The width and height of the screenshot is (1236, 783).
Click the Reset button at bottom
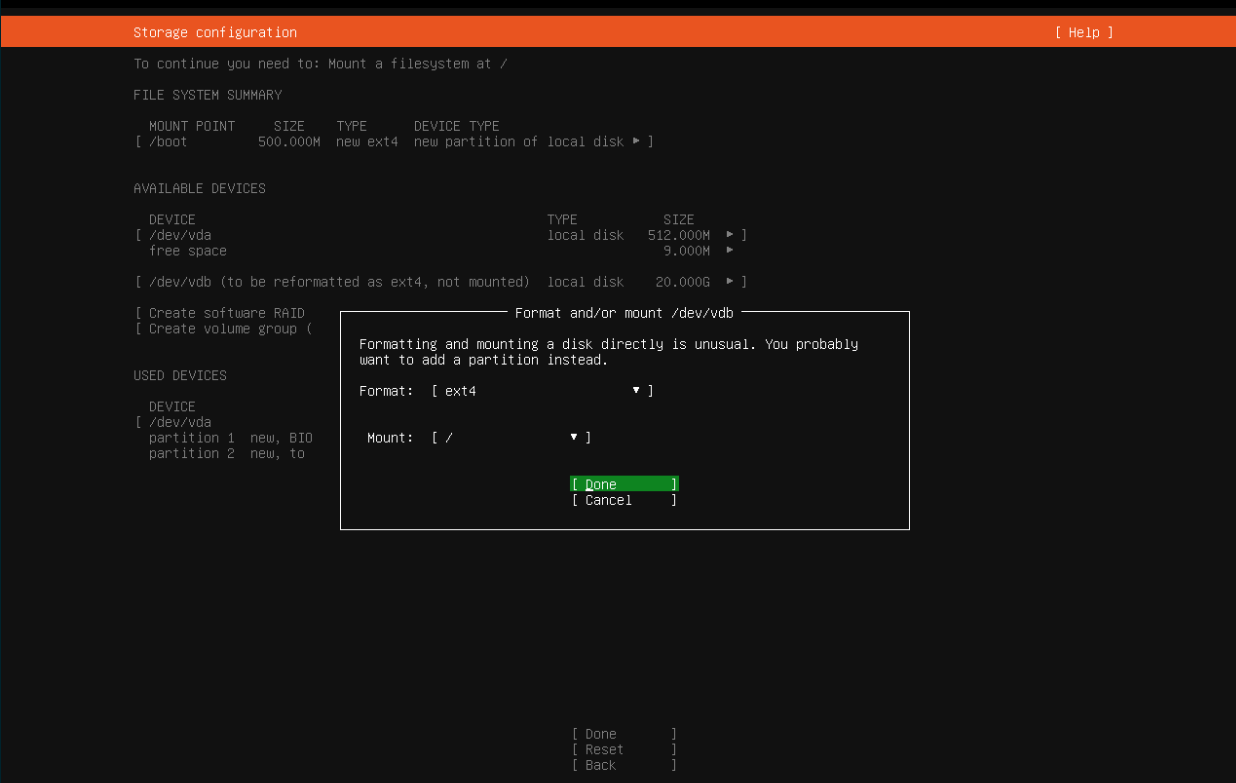pos(624,750)
